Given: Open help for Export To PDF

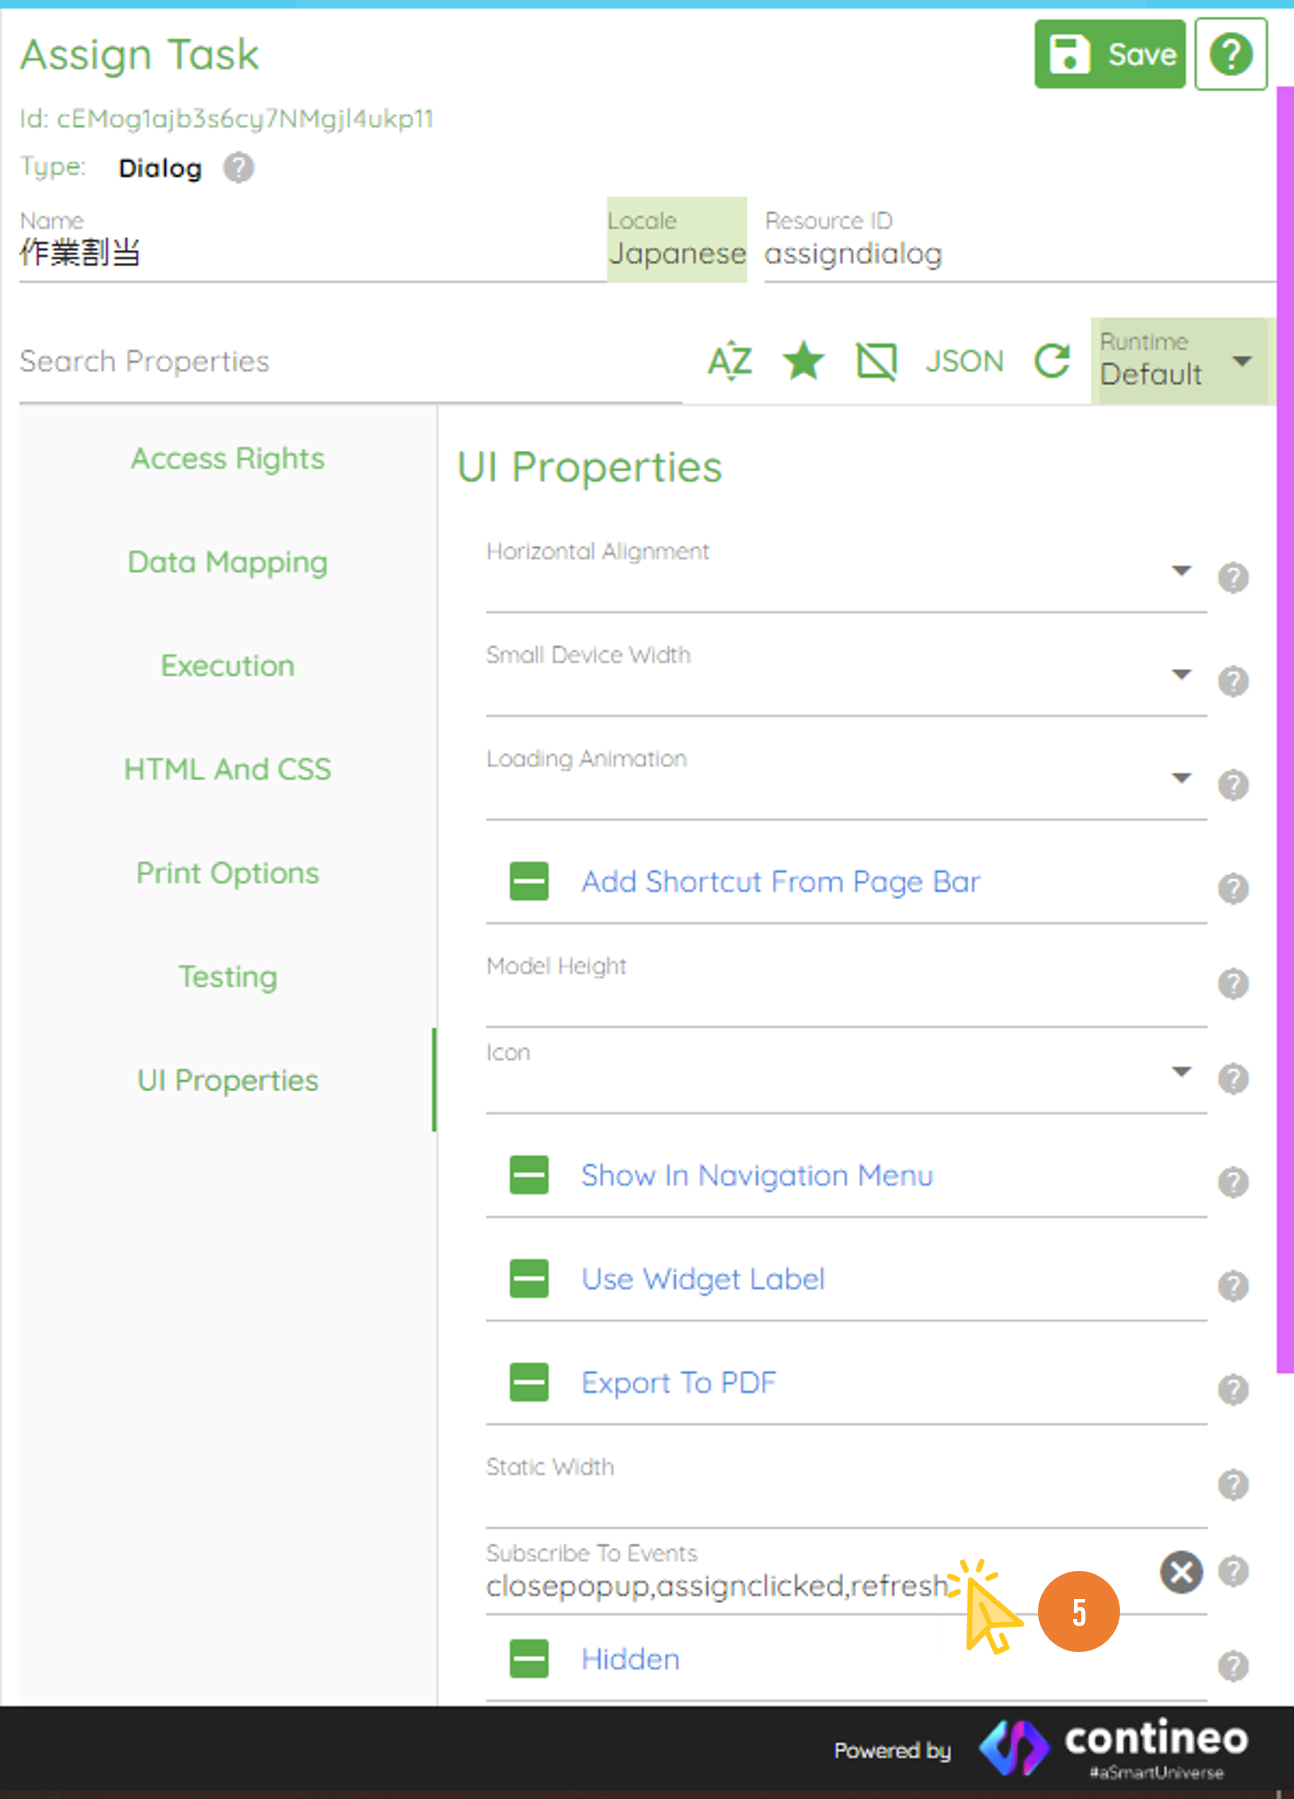Looking at the screenshot, I should coord(1232,1389).
